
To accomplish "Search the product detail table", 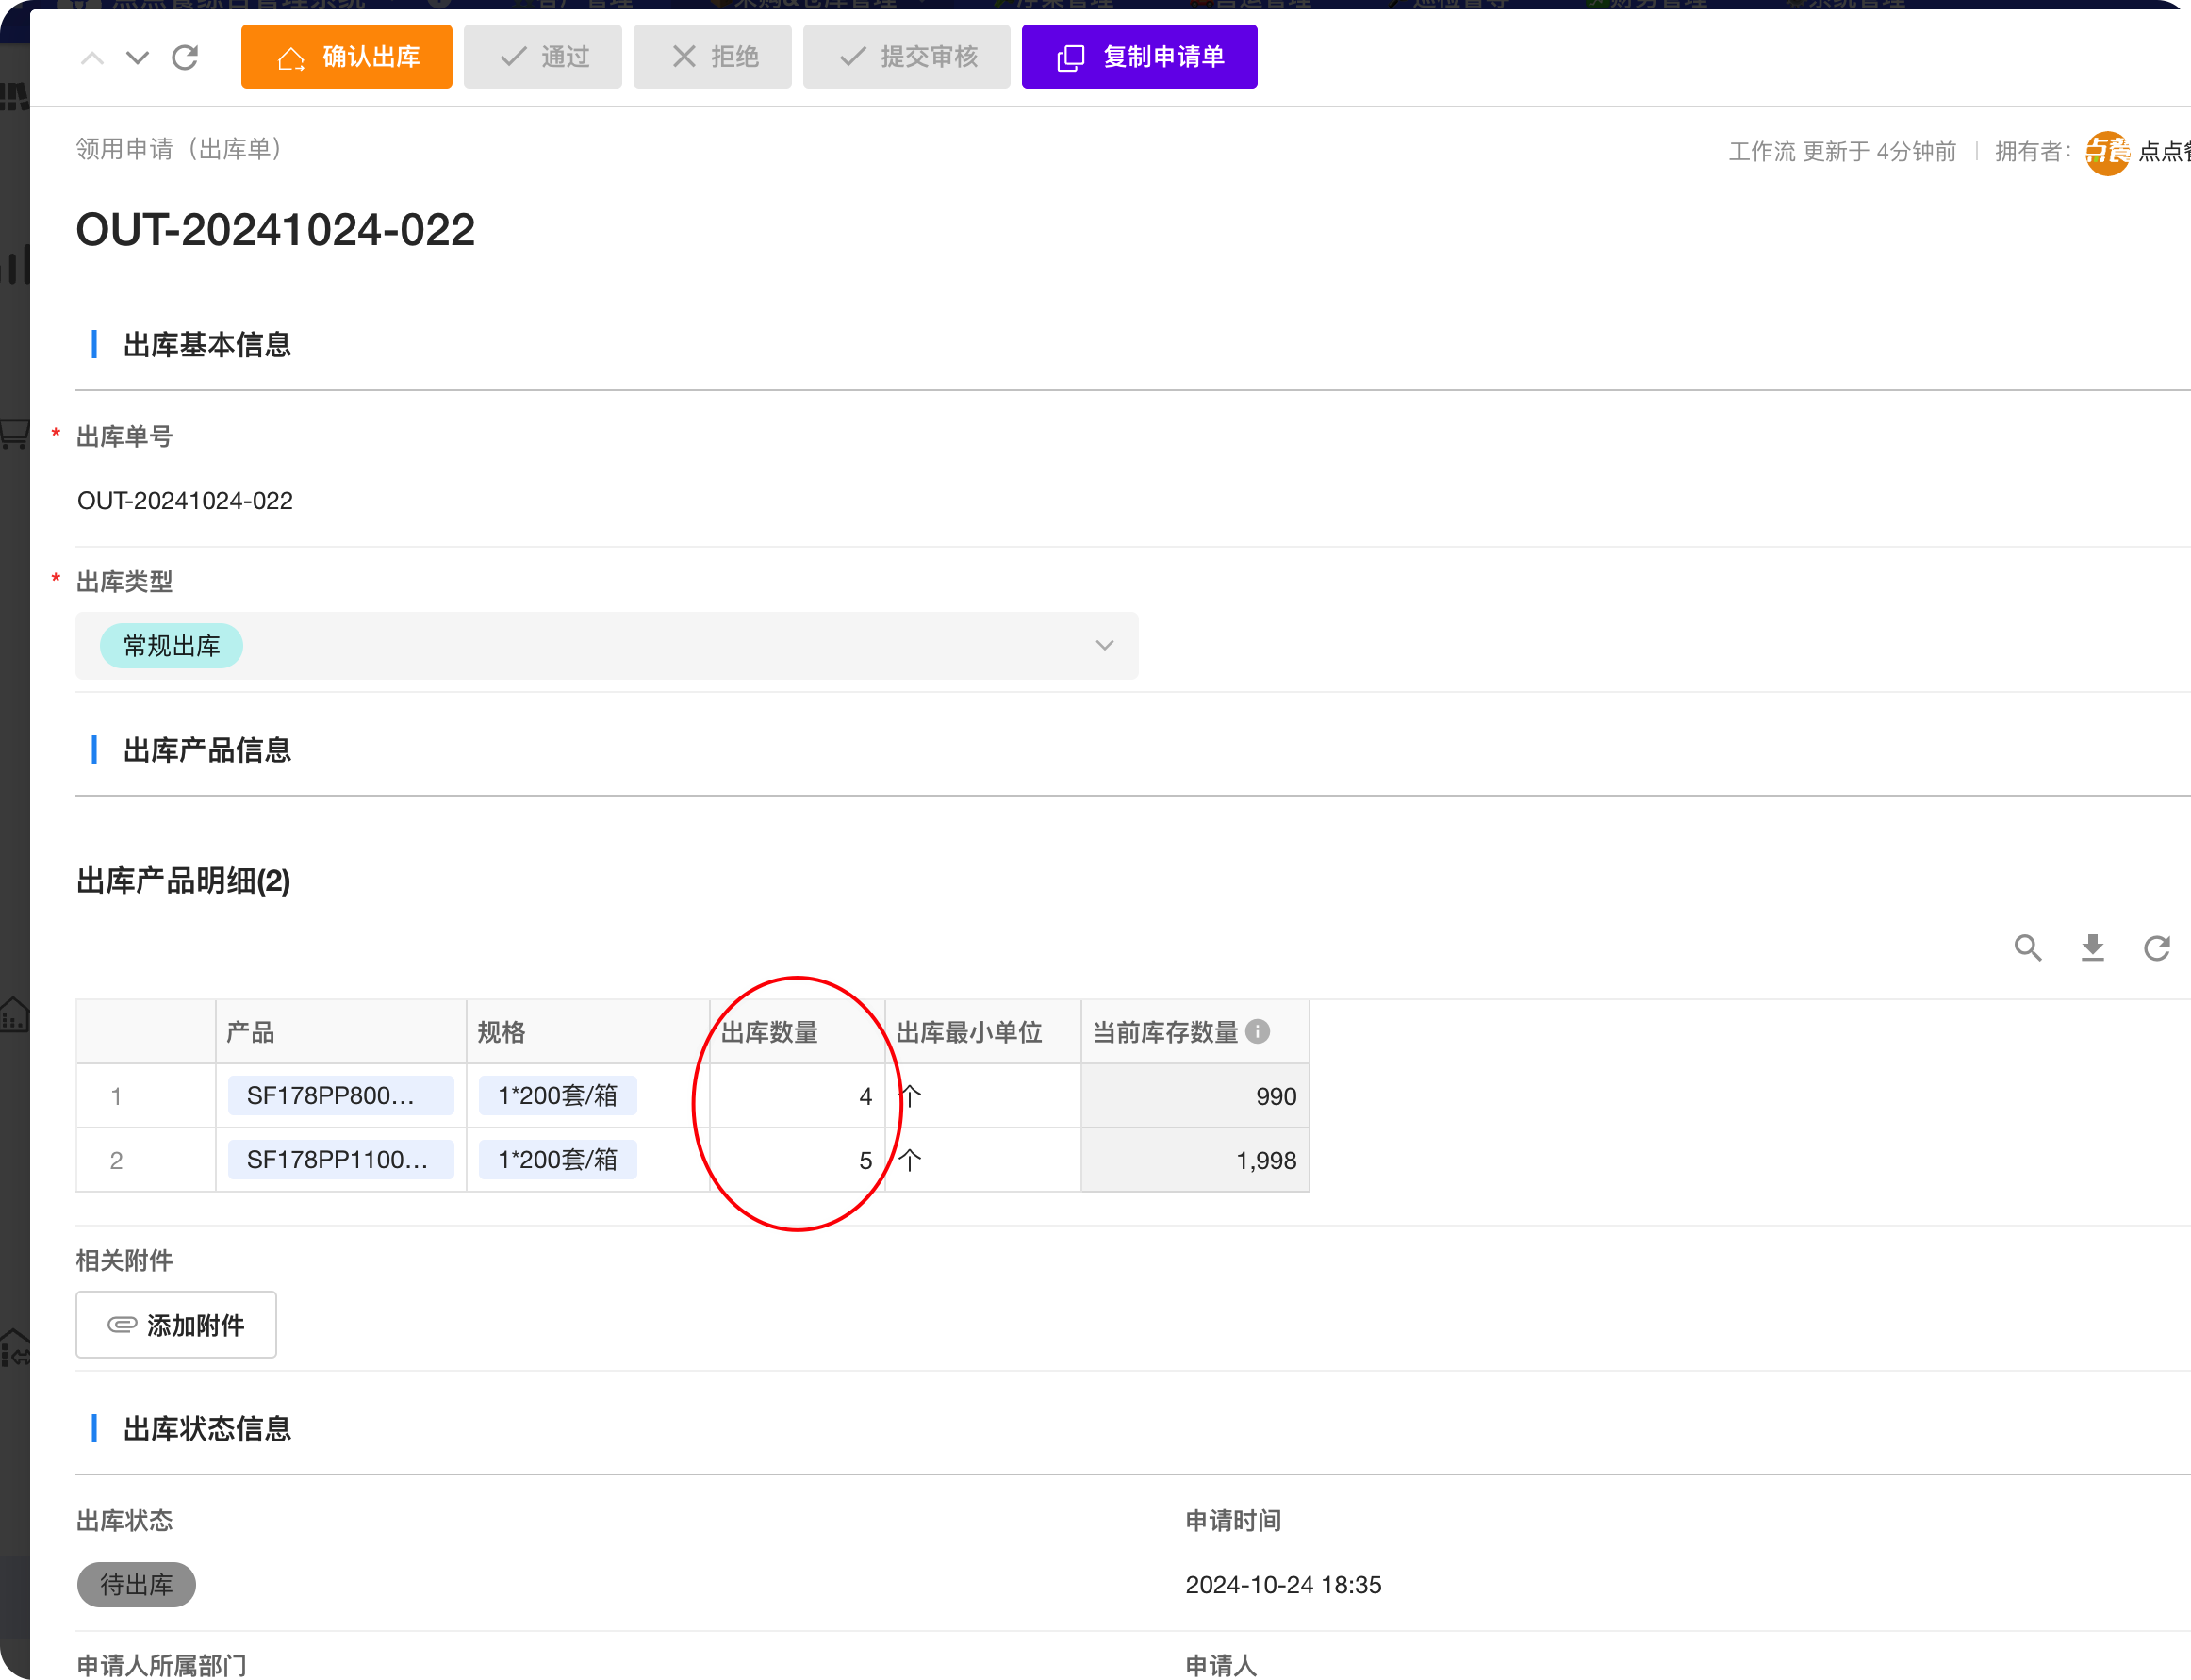I will [x=2027, y=947].
